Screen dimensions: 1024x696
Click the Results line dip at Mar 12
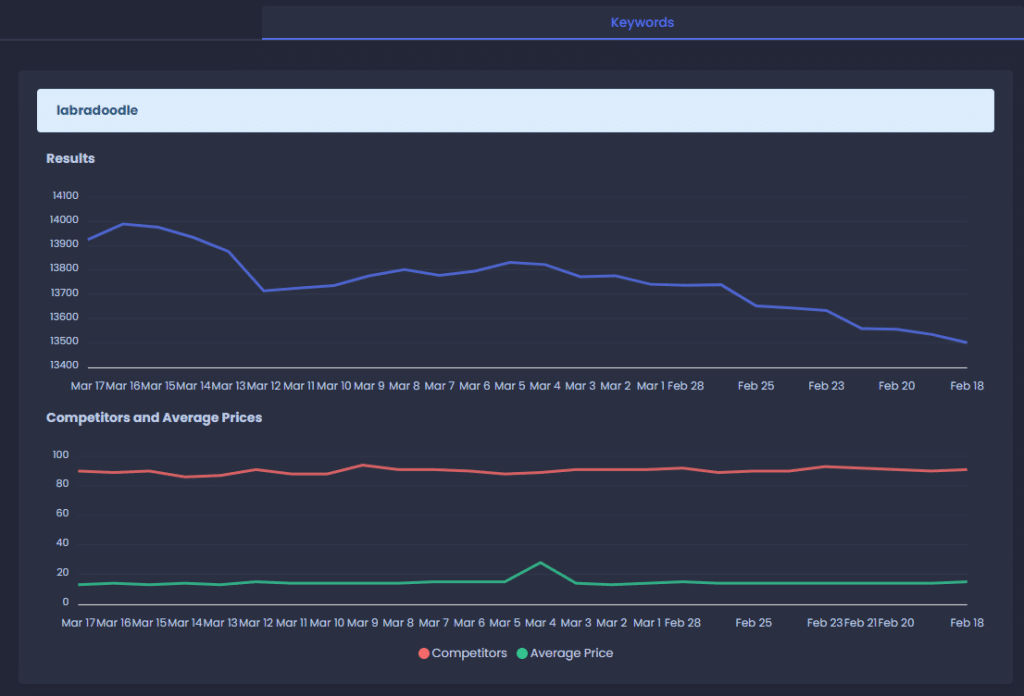(264, 291)
